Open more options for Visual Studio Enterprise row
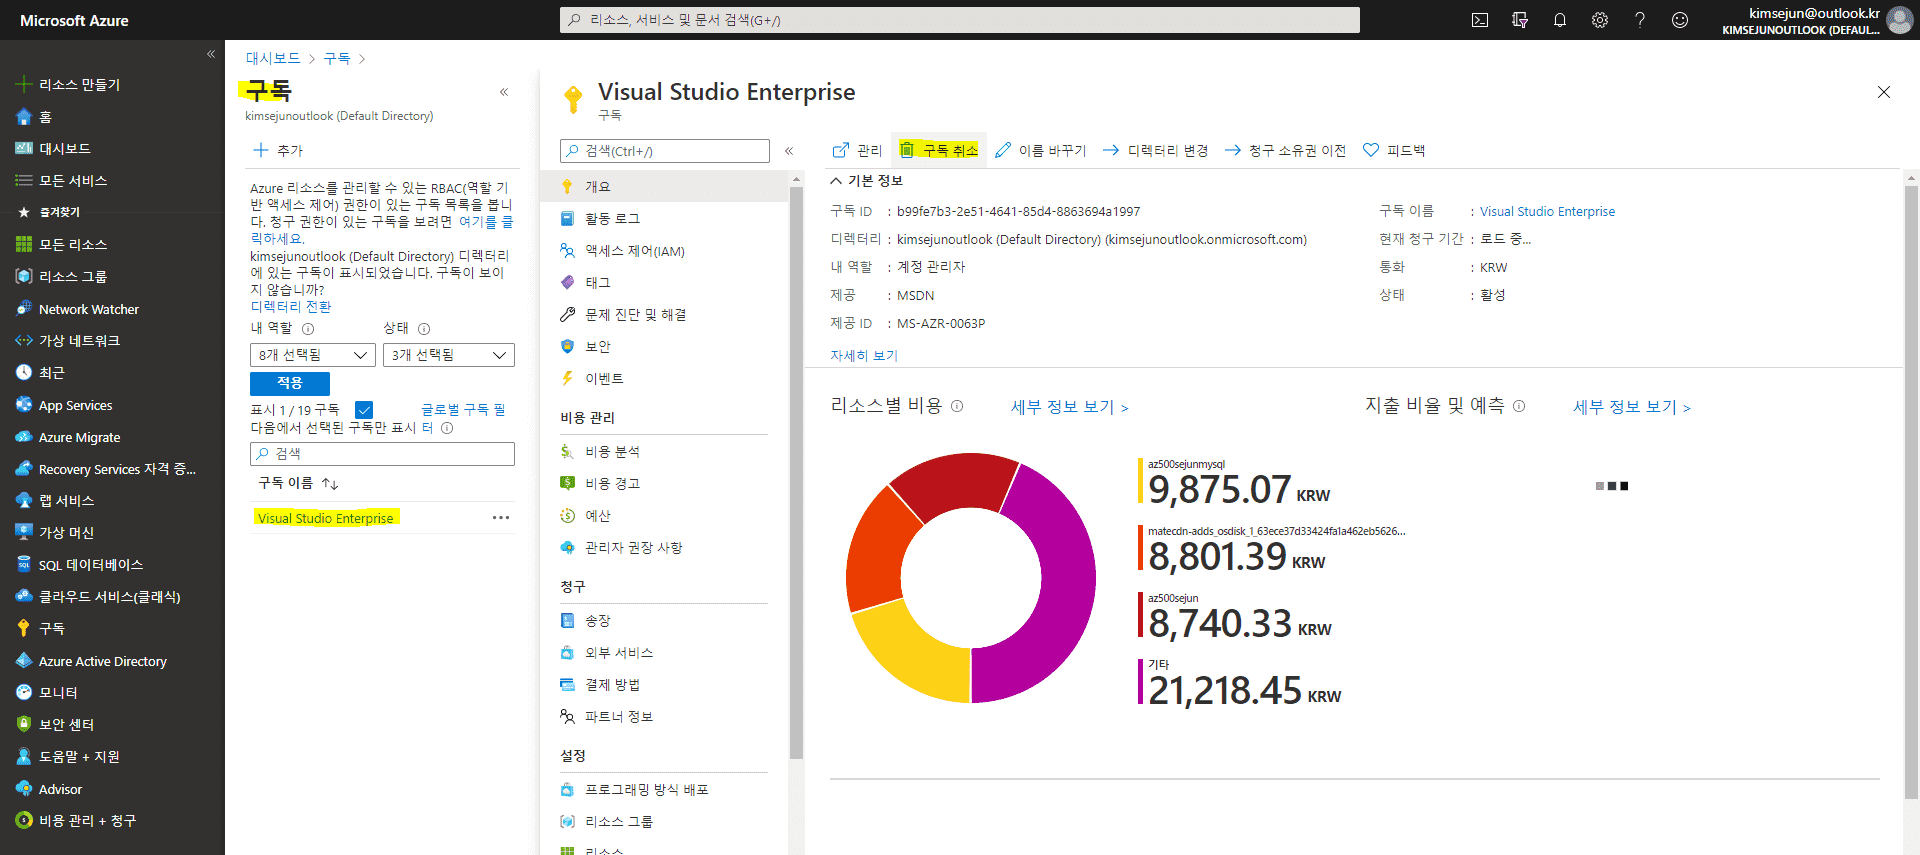The height and width of the screenshot is (855, 1920). pyautogui.click(x=501, y=518)
